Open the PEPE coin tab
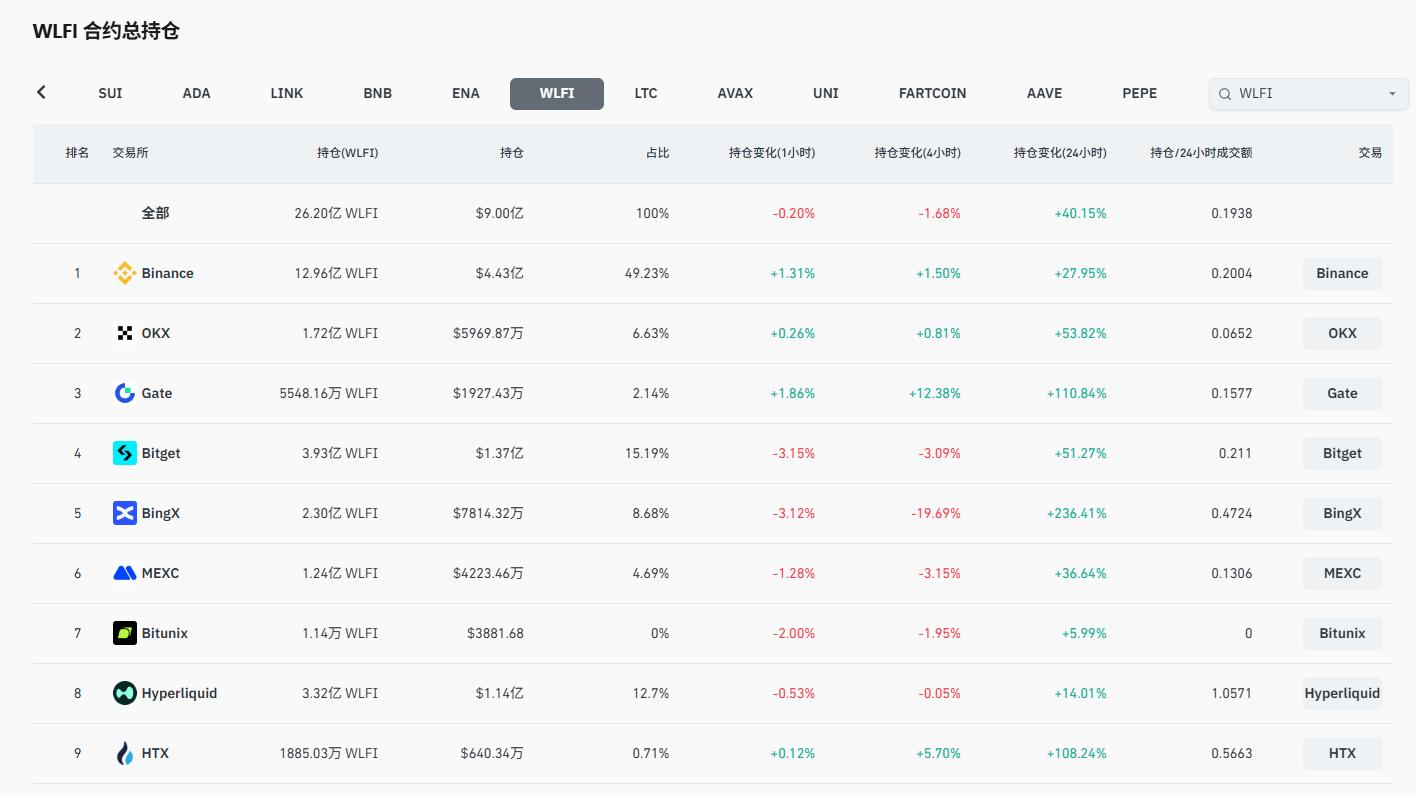The image size is (1416, 795). (1139, 93)
